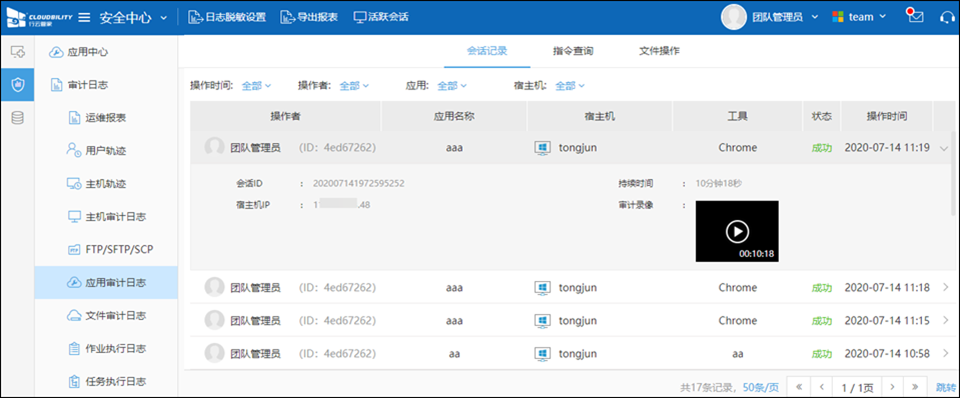Click the hamburger menu icon beside 安全中心
The image size is (960, 398).
(x=84, y=17)
